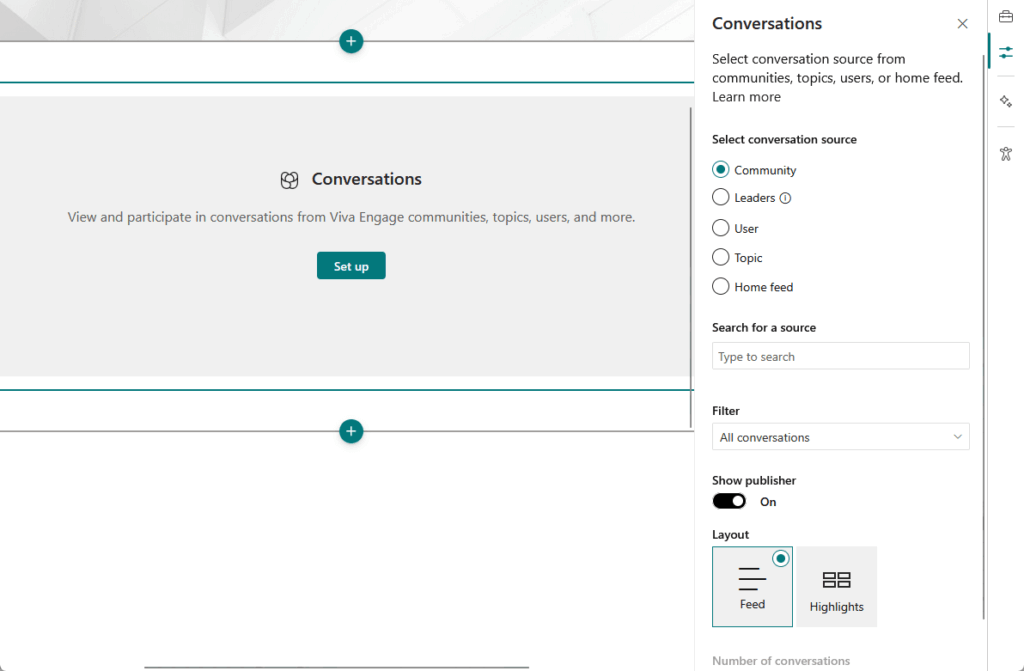This screenshot has width=1024, height=671.
Task: Select the Community conversation source
Action: point(720,170)
